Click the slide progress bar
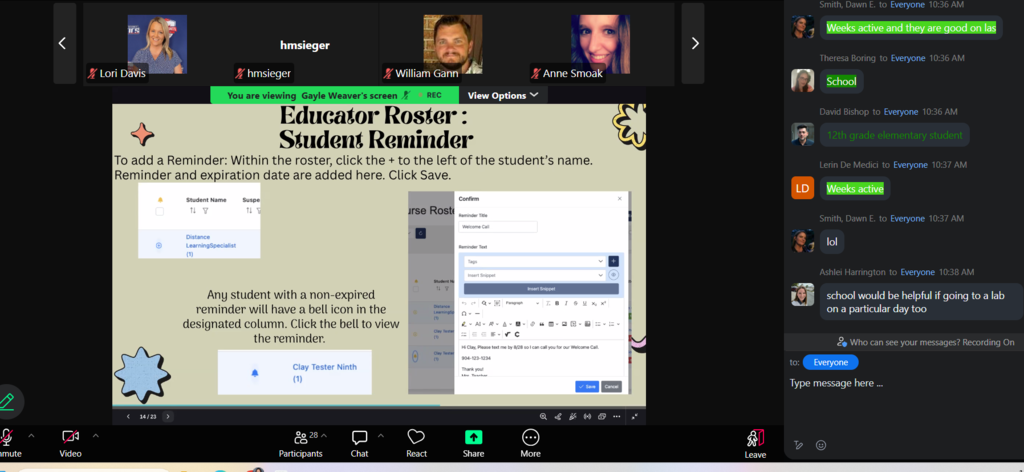 (x=379, y=406)
